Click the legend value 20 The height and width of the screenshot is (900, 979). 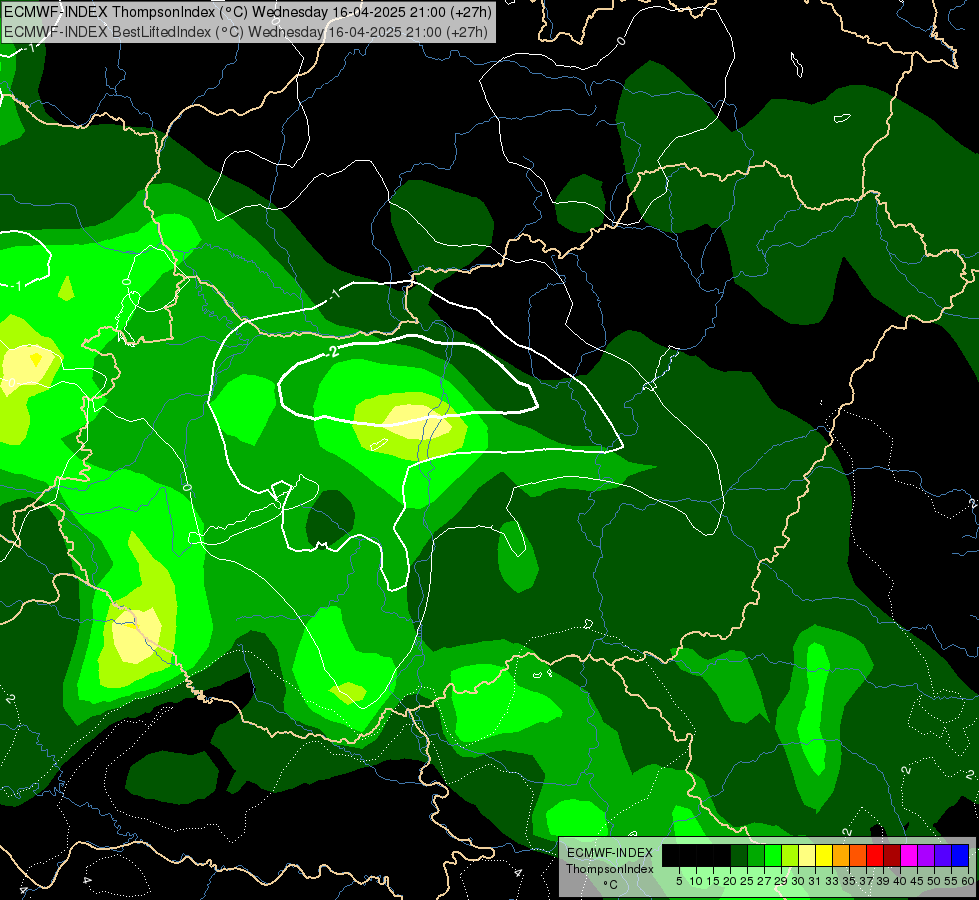click(x=731, y=881)
